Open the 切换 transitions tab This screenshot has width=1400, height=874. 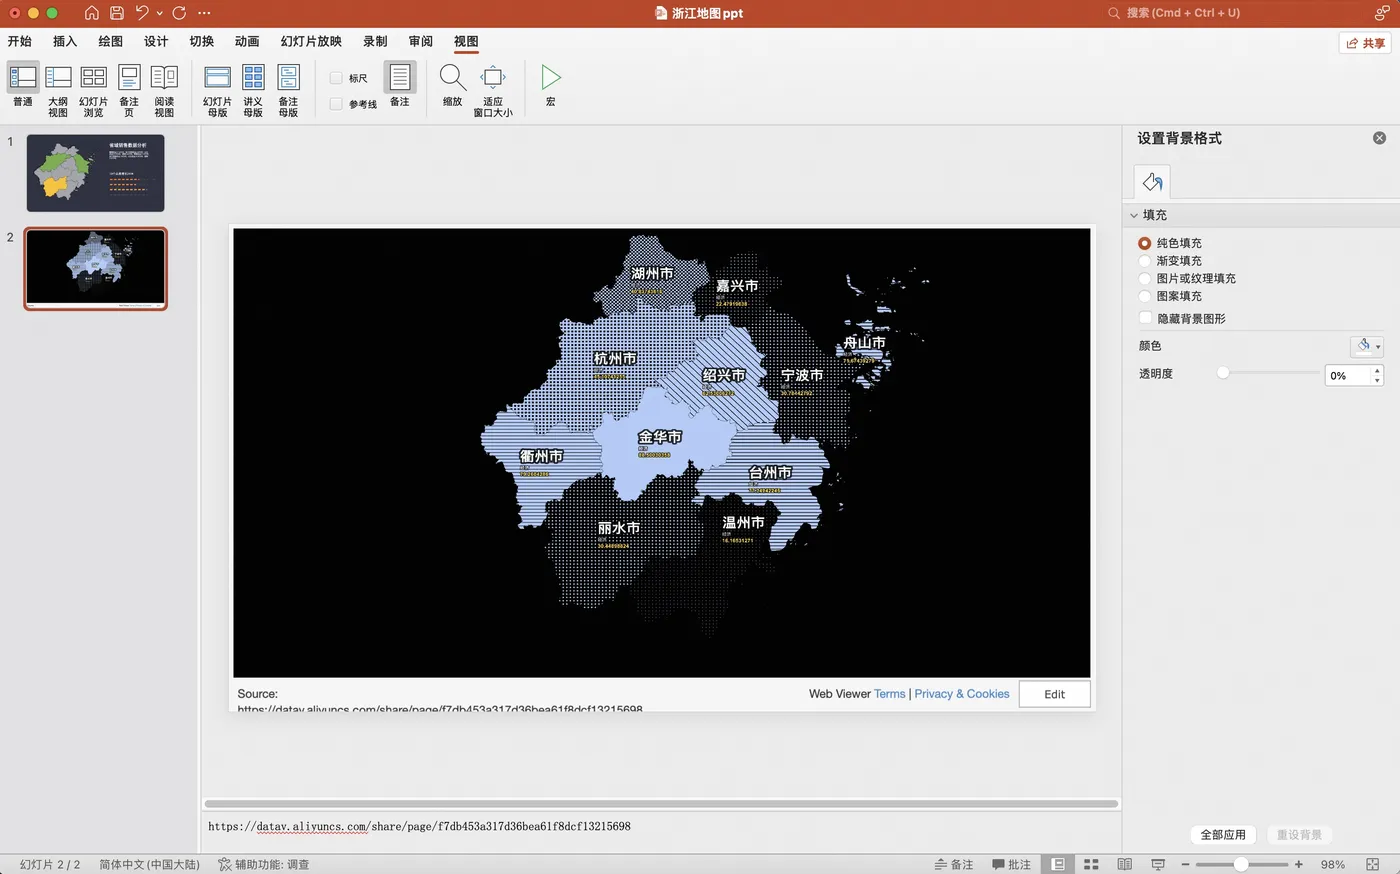tap(202, 41)
